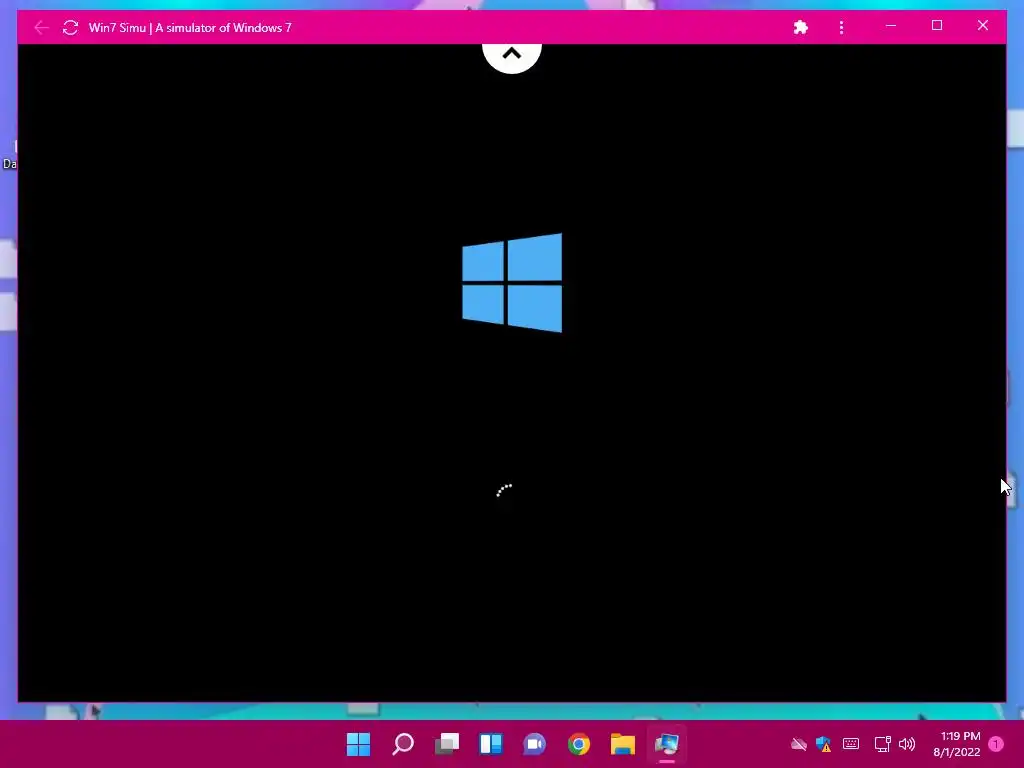Viewport: 1024px width, 768px height.
Task: Open the Windows Security tray icon
Action: point(824,744)
